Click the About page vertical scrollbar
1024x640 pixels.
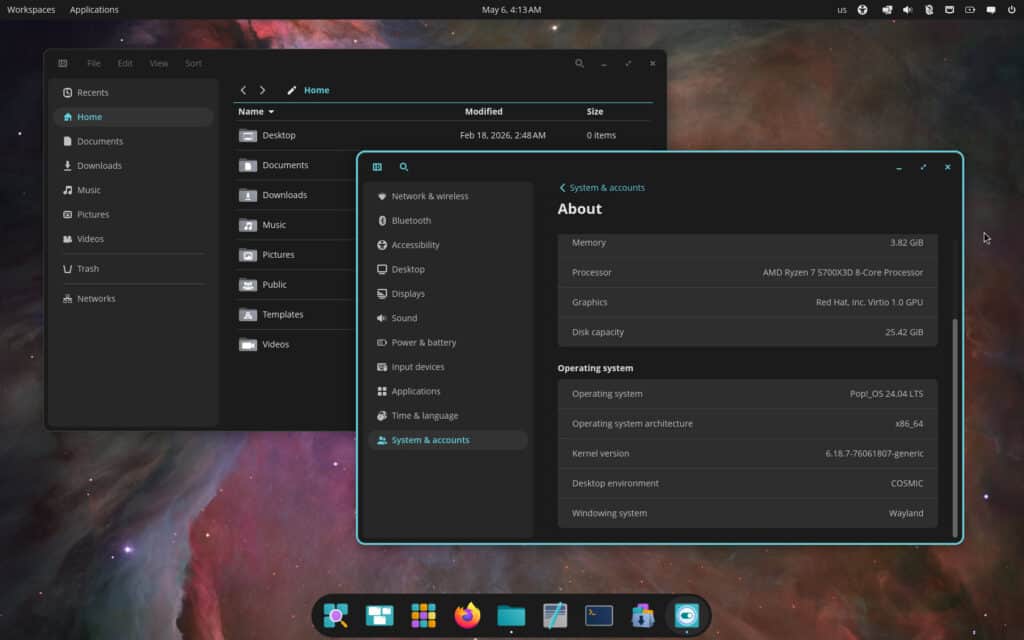tap(955, 428)
